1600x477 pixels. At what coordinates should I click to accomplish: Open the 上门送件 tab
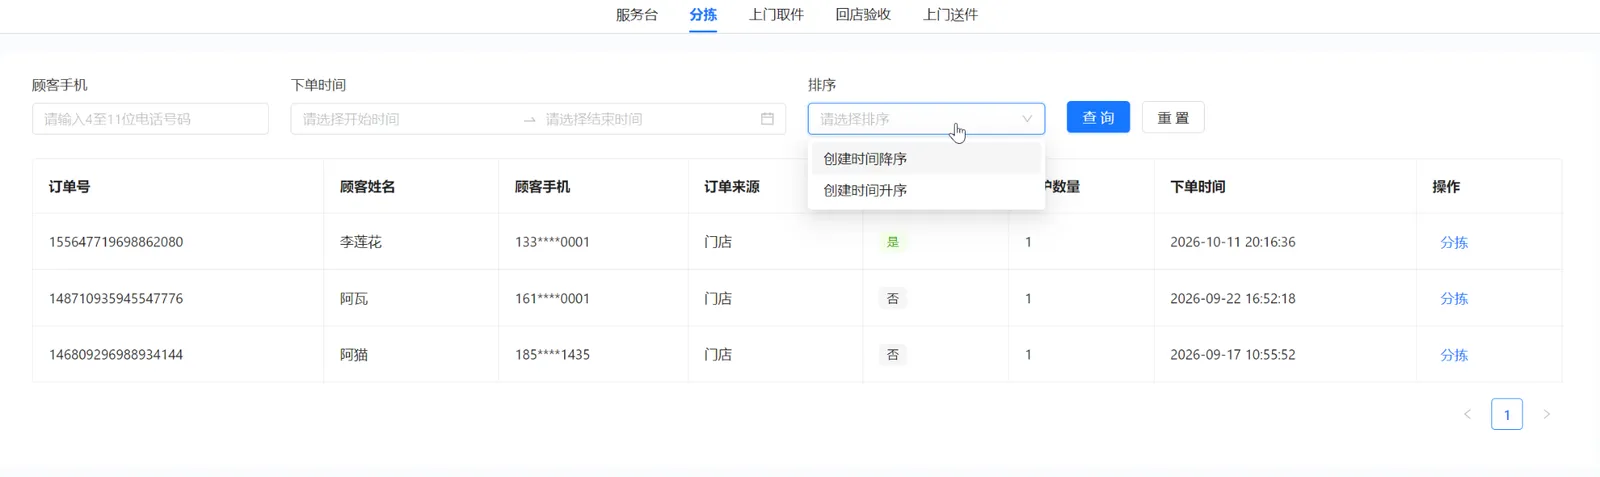(x=950, y=15)
